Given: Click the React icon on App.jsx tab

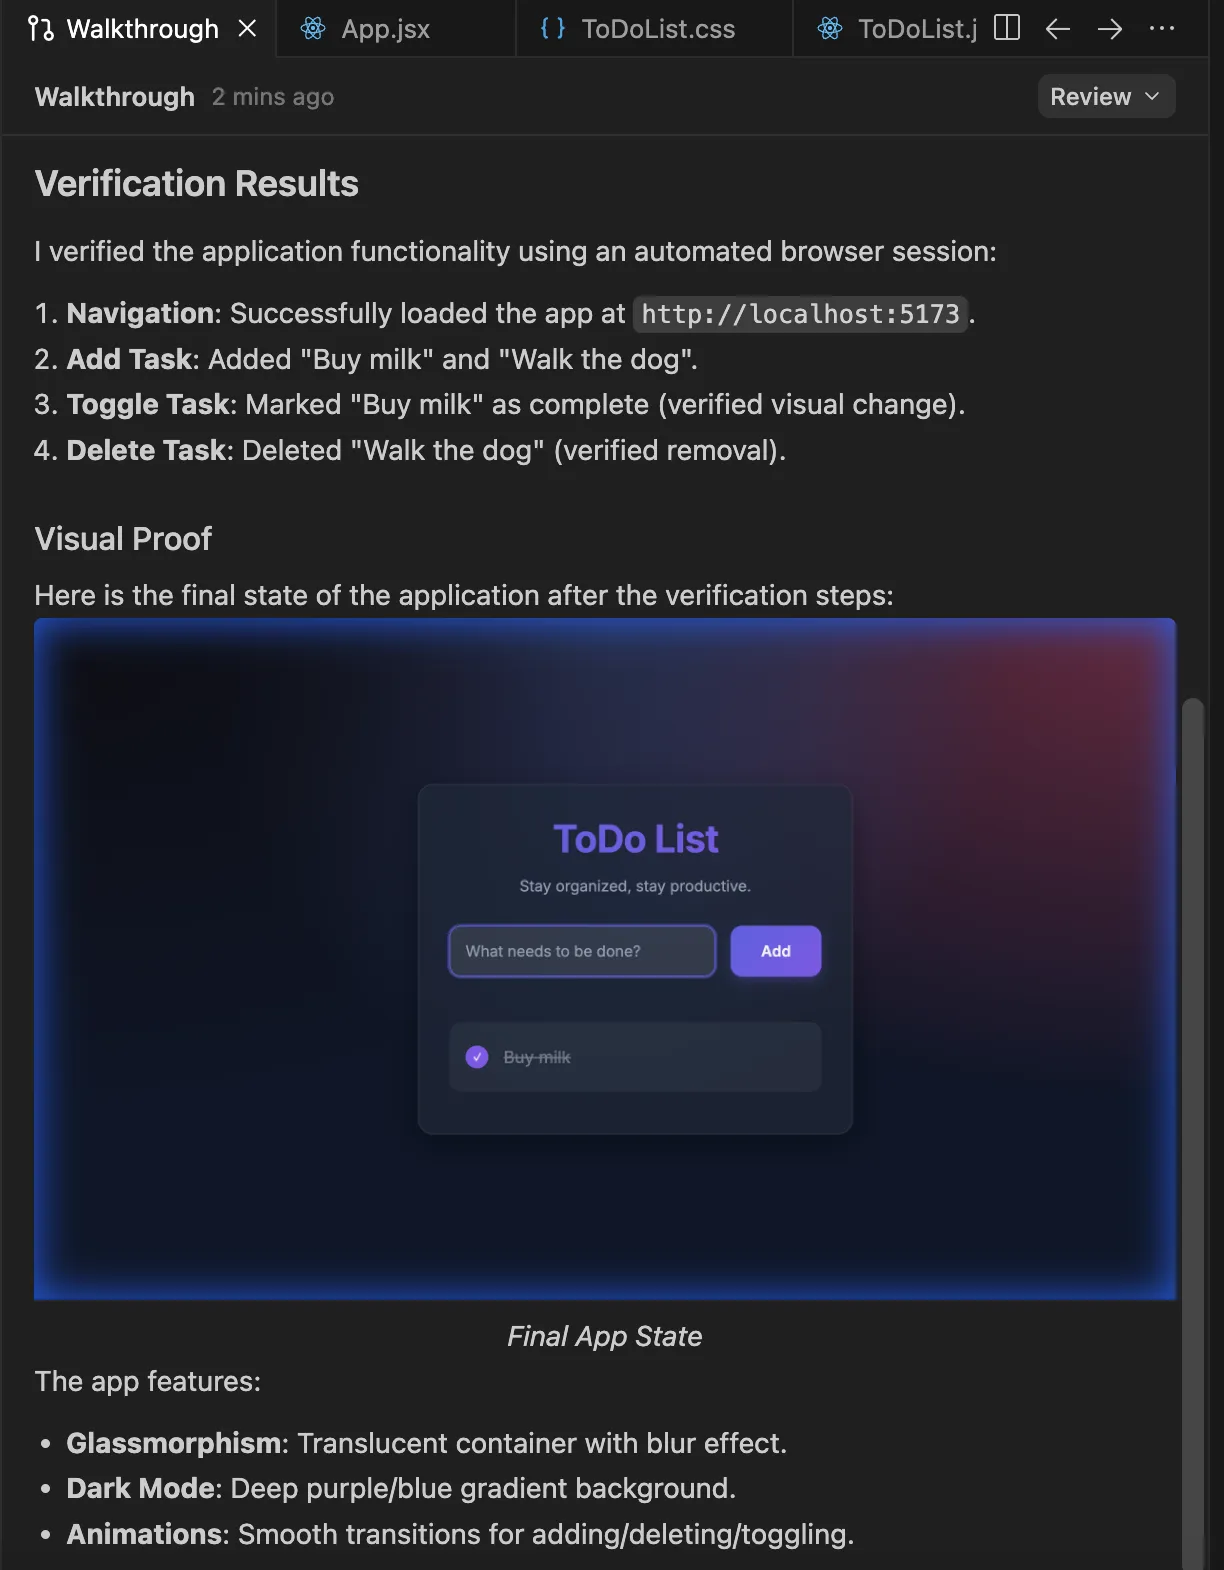Looking at the screenshot, I should tap(313, 29).
